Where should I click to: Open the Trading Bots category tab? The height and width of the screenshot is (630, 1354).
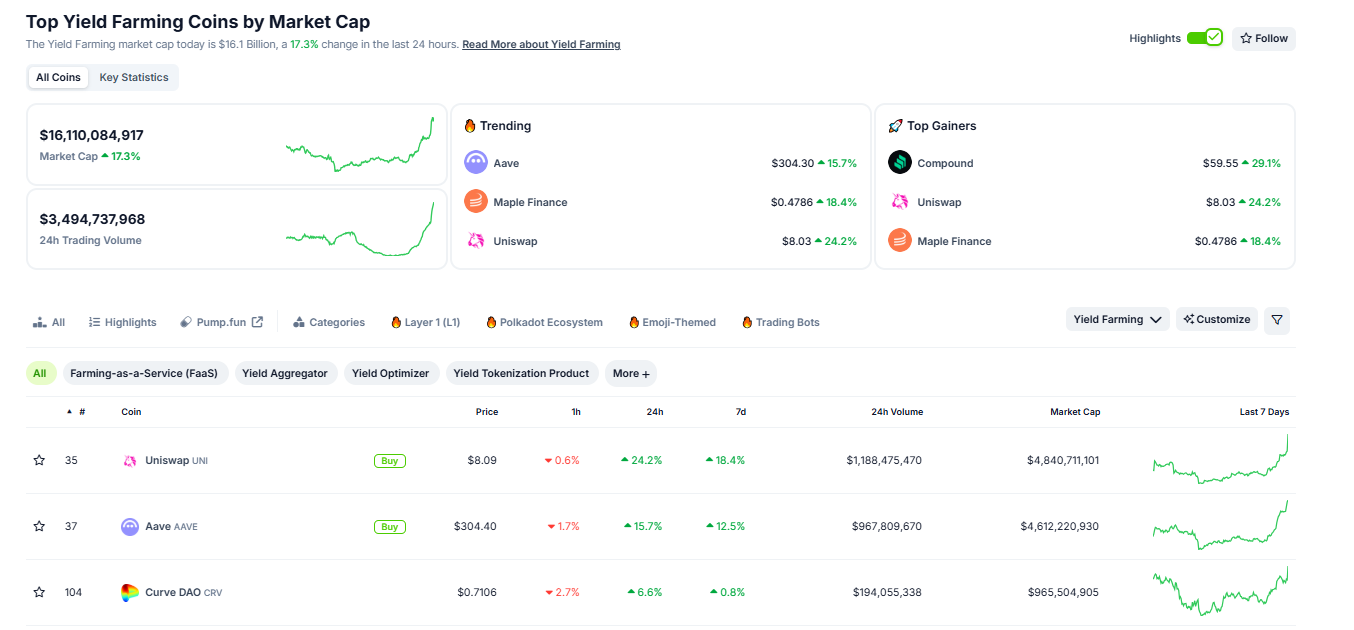pos(780,322)
